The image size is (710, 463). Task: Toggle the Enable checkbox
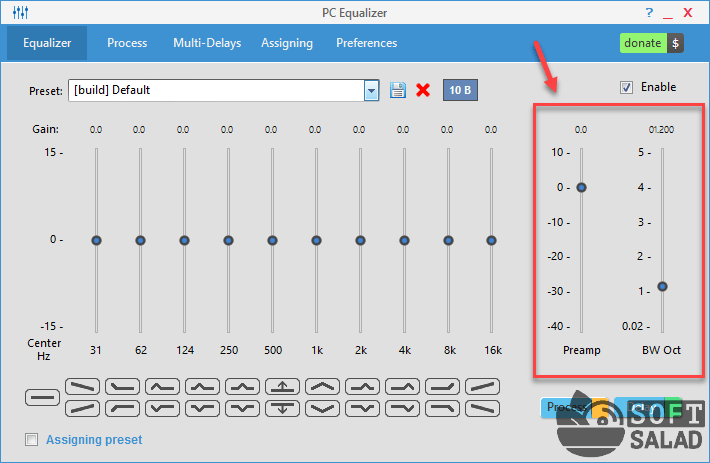click(626, 87)
